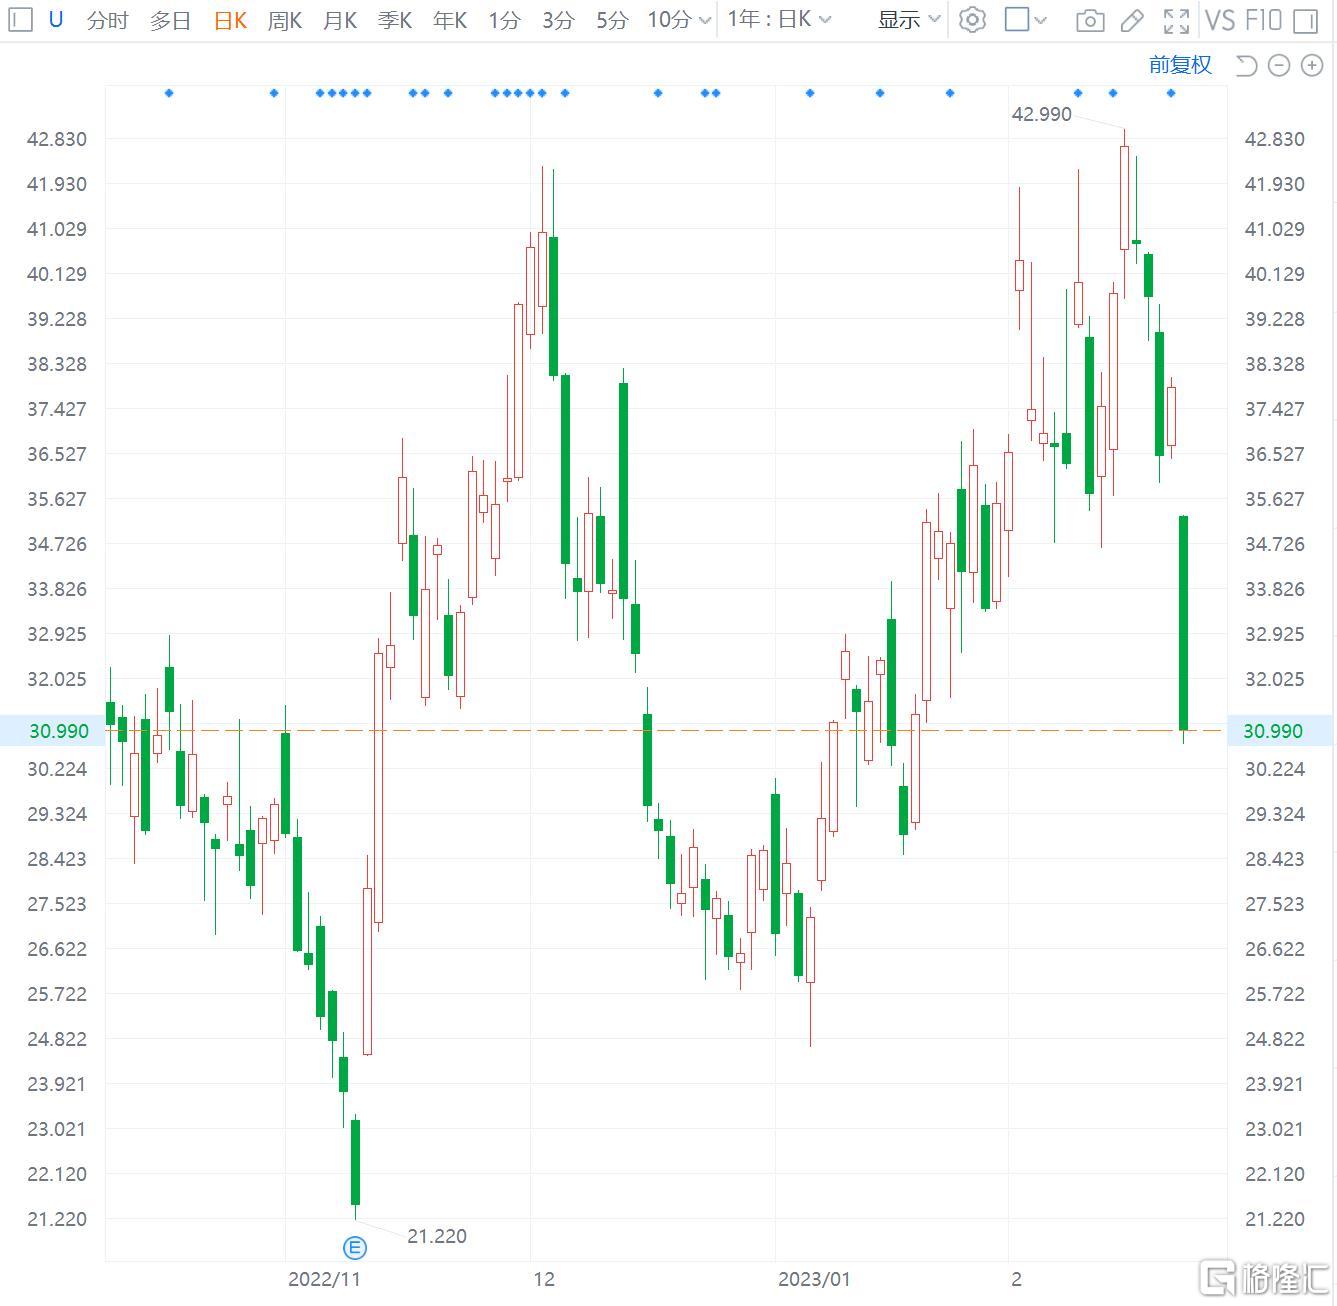This screenshot has width=1337, height=1306.
Task: Expand the 10分 interval dropdown
Action: [679, 20]
